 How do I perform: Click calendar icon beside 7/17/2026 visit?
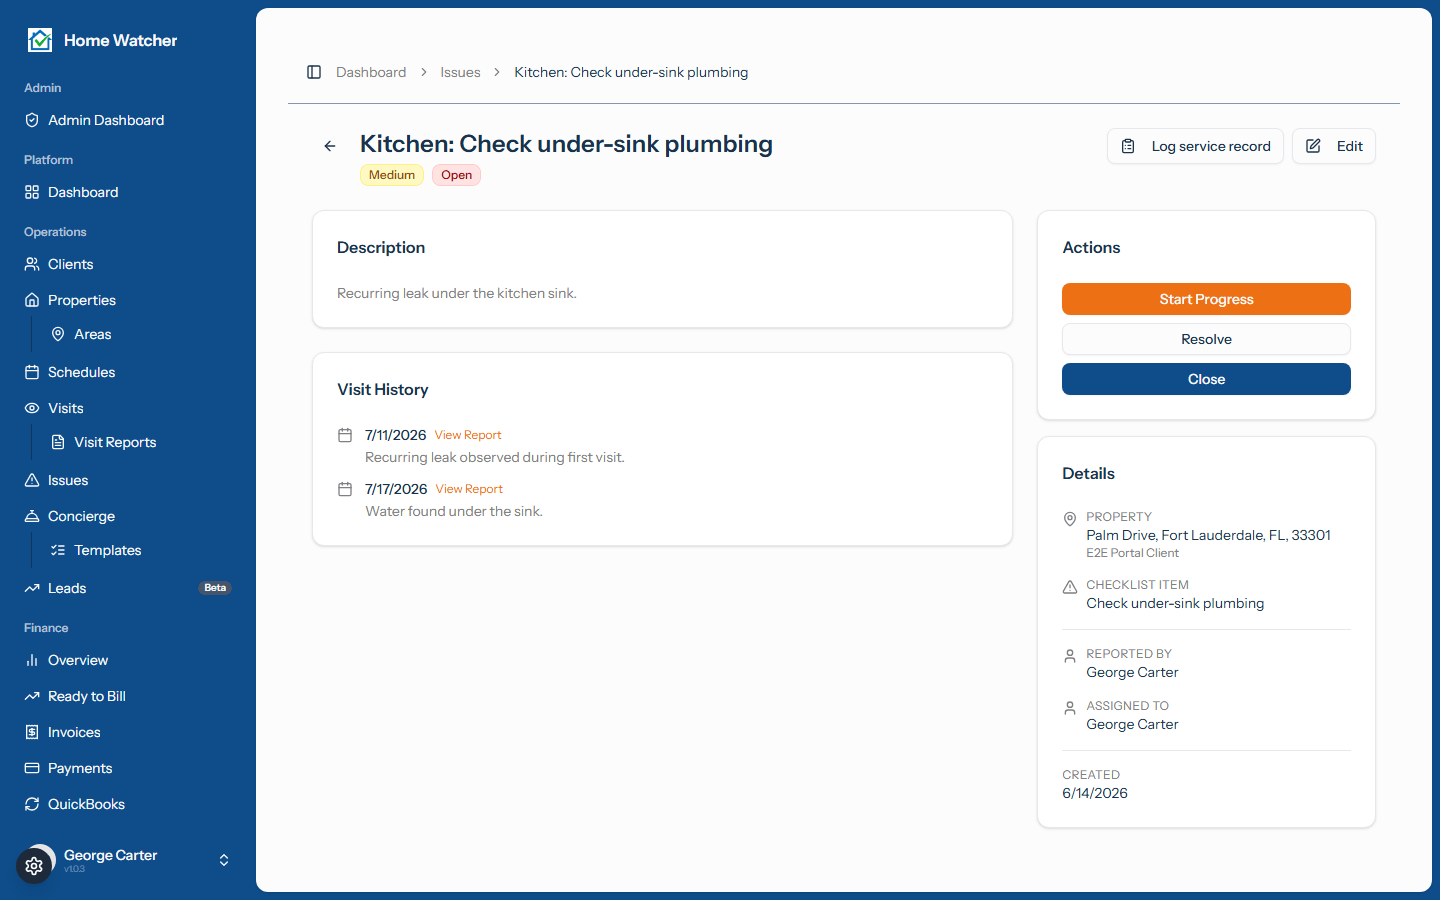click(x=345, y=489)
